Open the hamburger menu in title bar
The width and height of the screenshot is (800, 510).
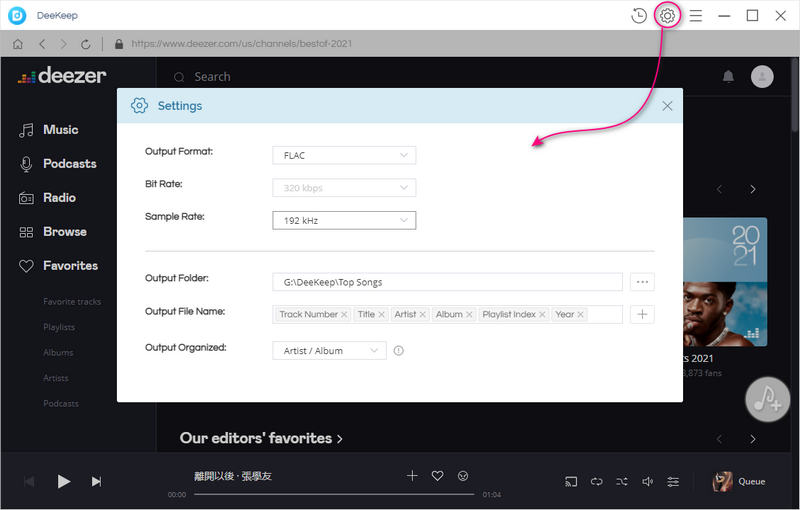coord(695,15)
